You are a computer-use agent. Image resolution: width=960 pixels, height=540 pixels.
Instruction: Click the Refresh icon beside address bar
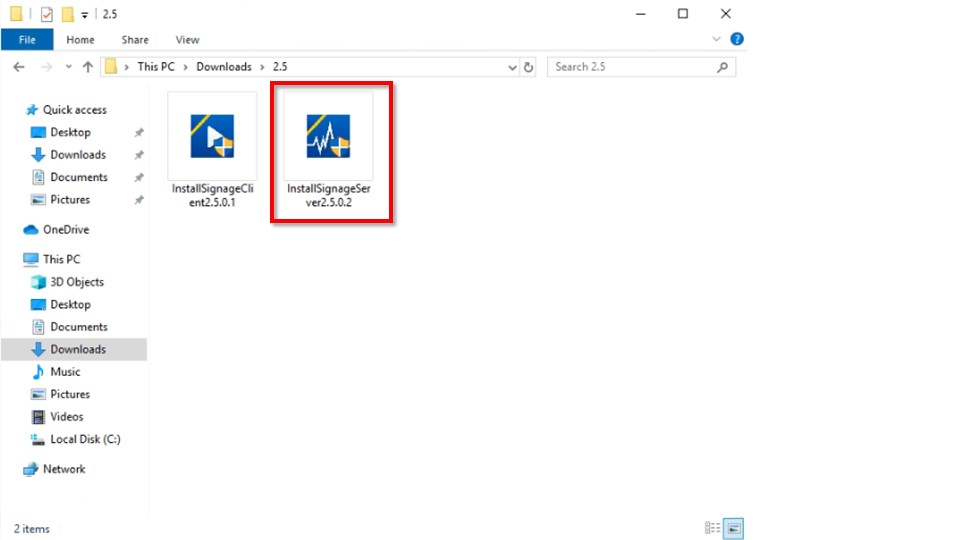tap(529, 67)
